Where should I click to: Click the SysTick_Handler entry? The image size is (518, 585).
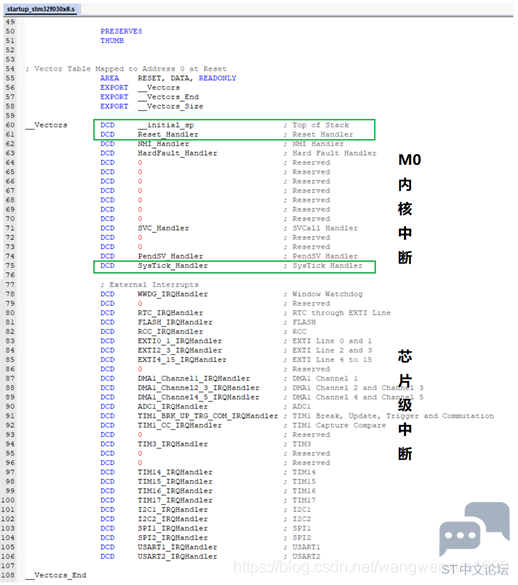coord(173,266)
